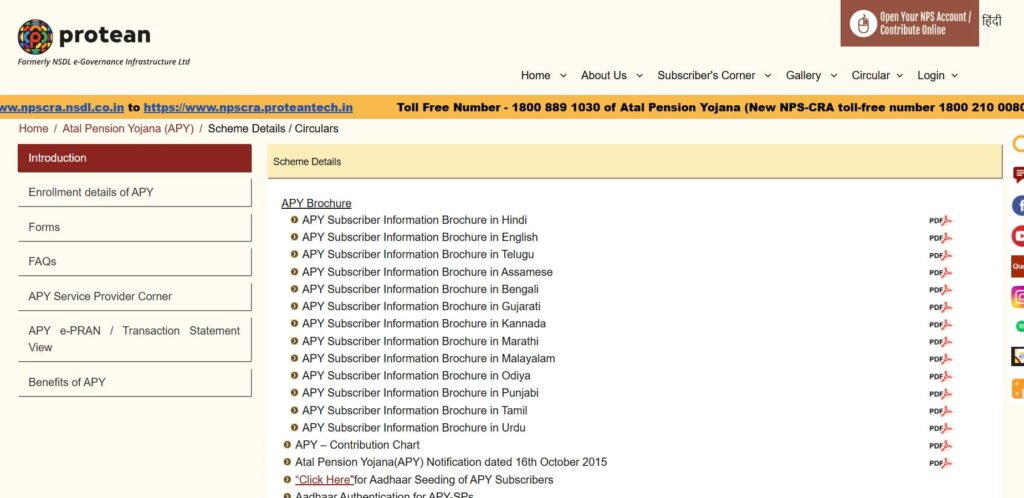Image resolution: width=1024 pixels, height=498 pixels.
Task: Open APY Service Provider Corner
Action: click(135, 296)
